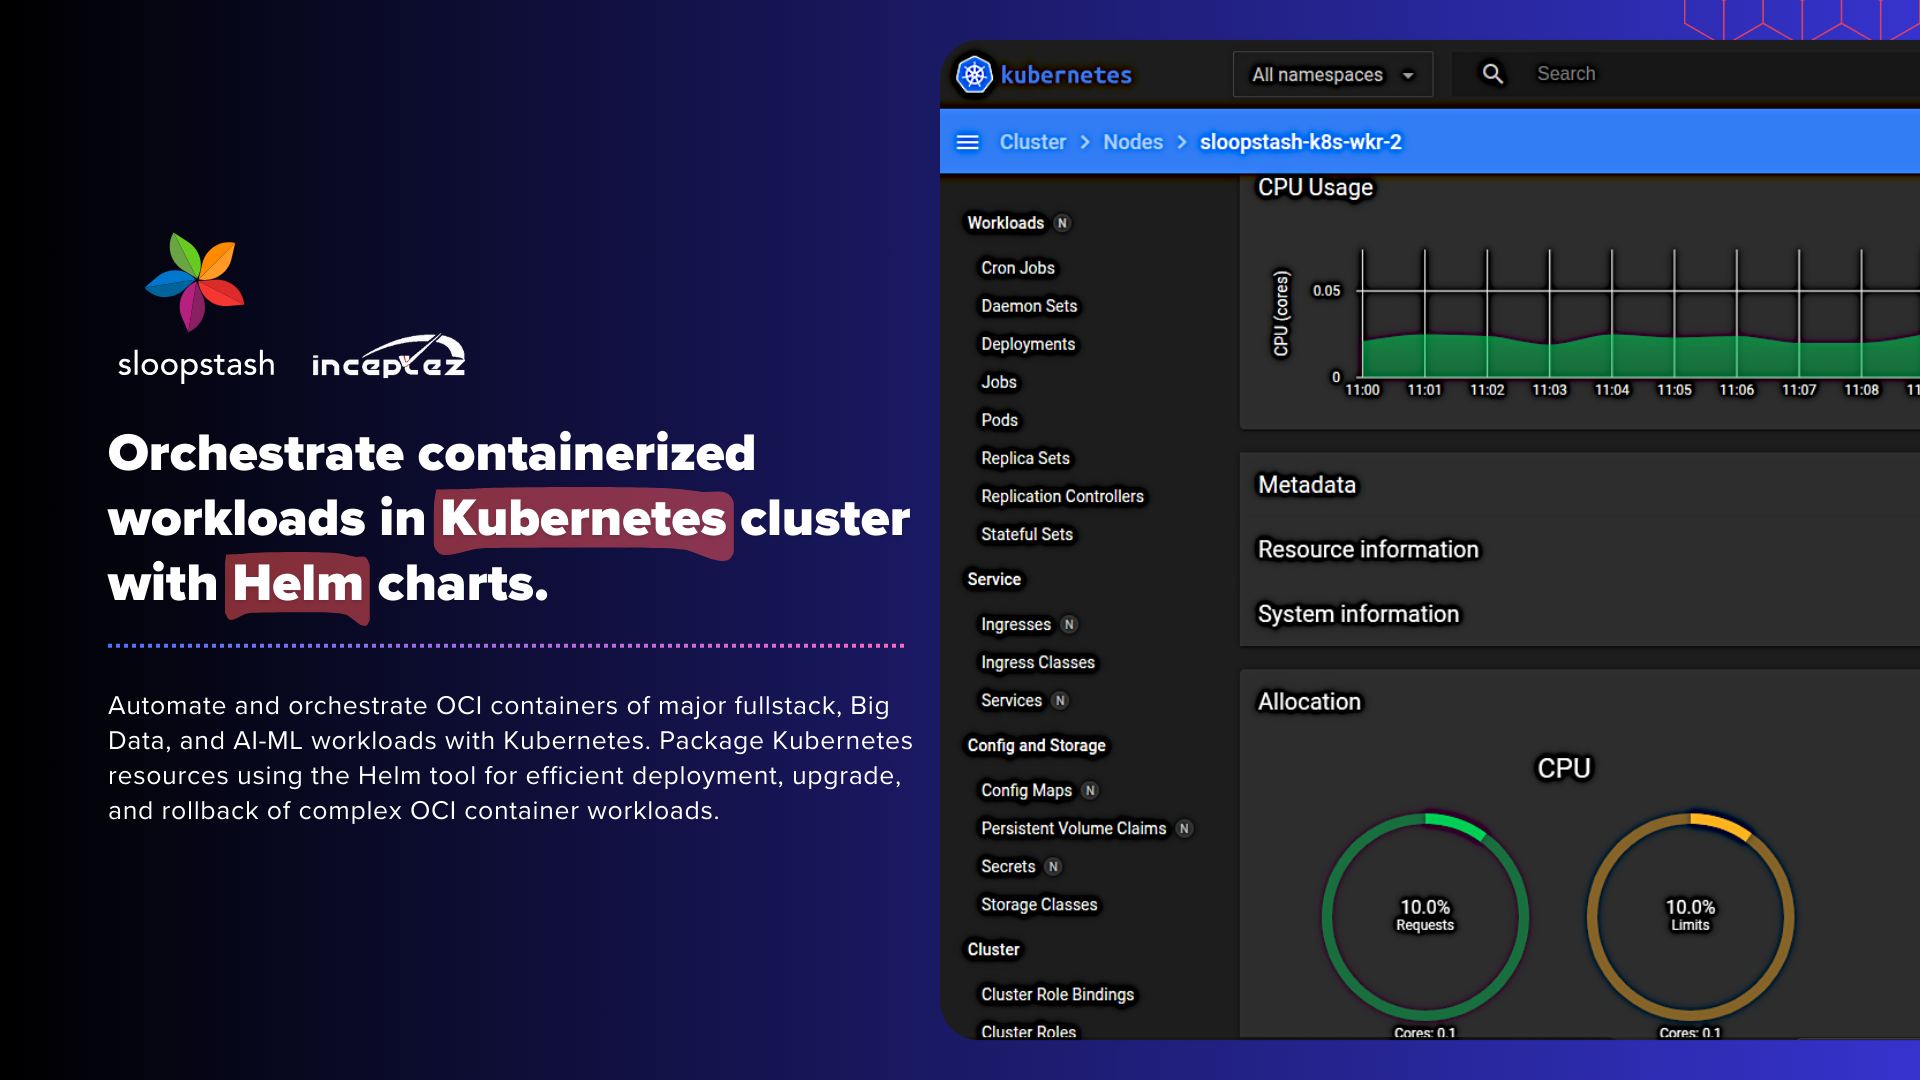Open Cluster Roles in the sidebar
This screenshot has width=1920, height=1080.
tap(1028, 1031)
